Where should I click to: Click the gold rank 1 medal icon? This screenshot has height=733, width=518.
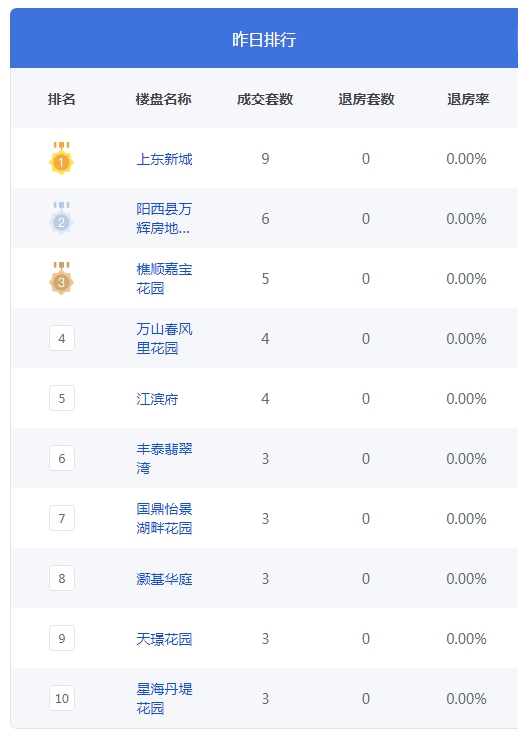pos(61,158)
